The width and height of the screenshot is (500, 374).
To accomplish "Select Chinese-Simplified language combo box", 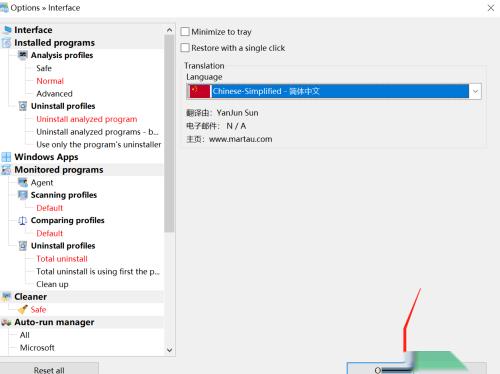I will pyautogui.click(x=334, y=91).
